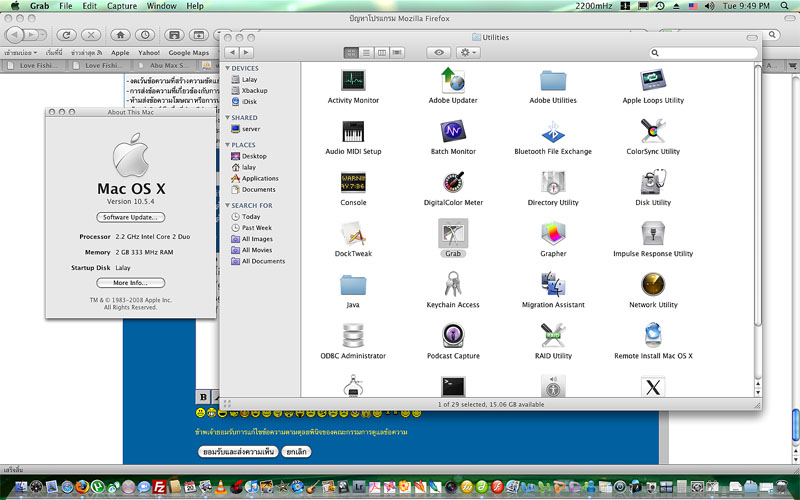
Task: Launch Batch Monitor
Action: click(x=453, y=132)
